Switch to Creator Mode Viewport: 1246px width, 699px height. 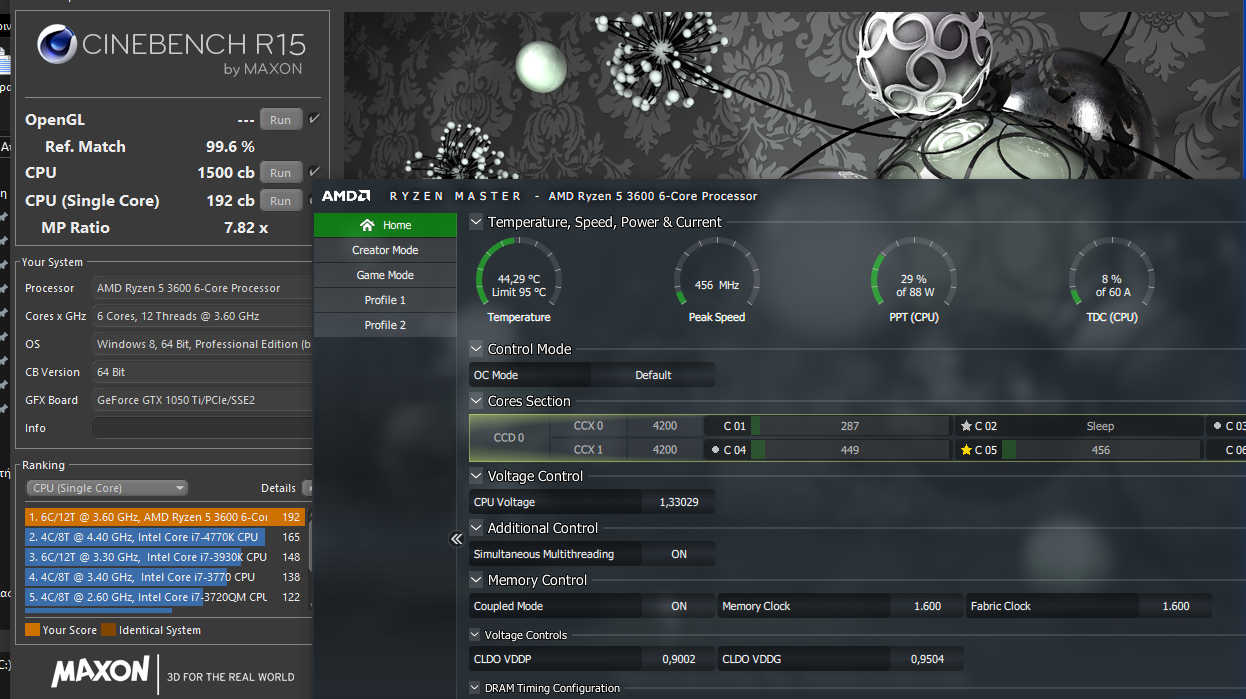pyautogui.click(x=385, y=250)
